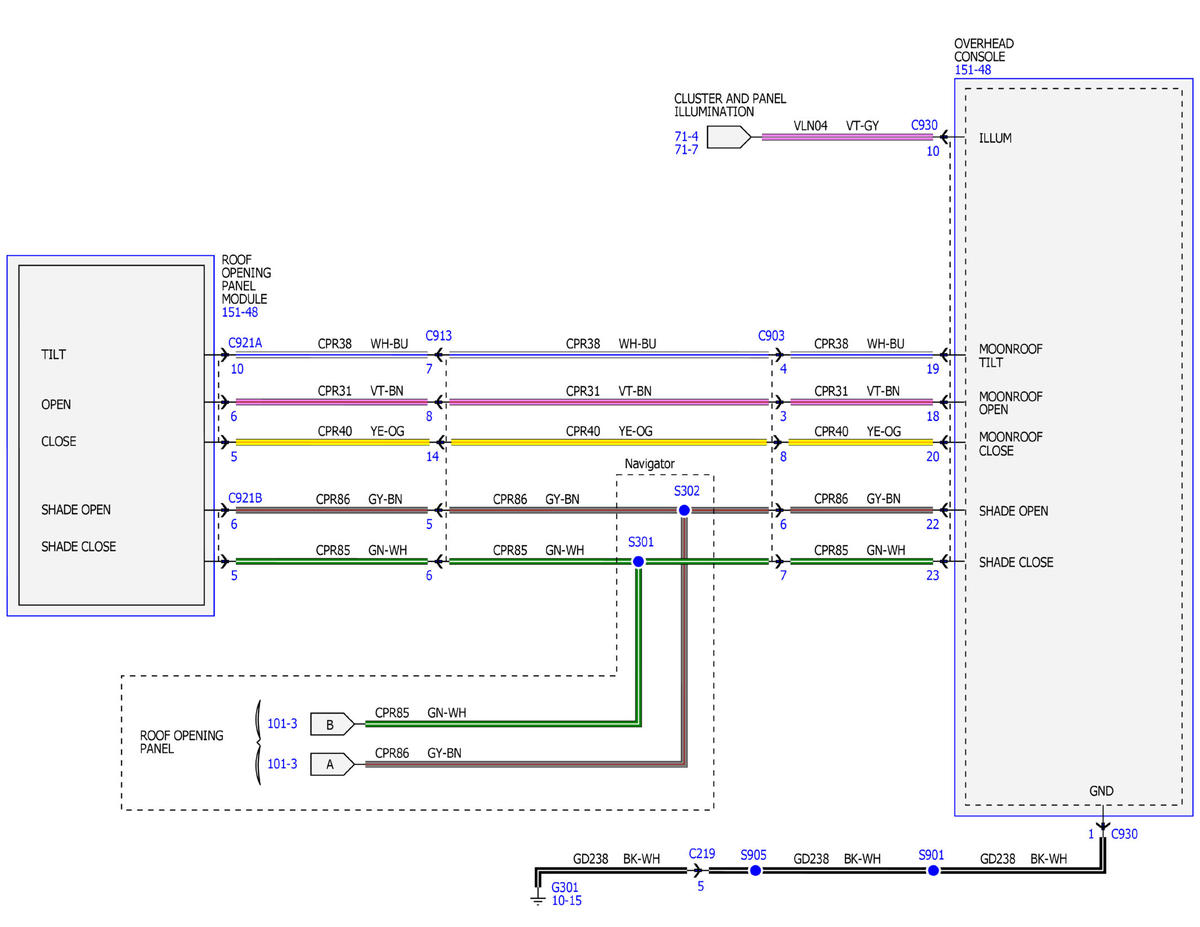Select the MOONROOF CLOSE pin label

pos(1011,444)
